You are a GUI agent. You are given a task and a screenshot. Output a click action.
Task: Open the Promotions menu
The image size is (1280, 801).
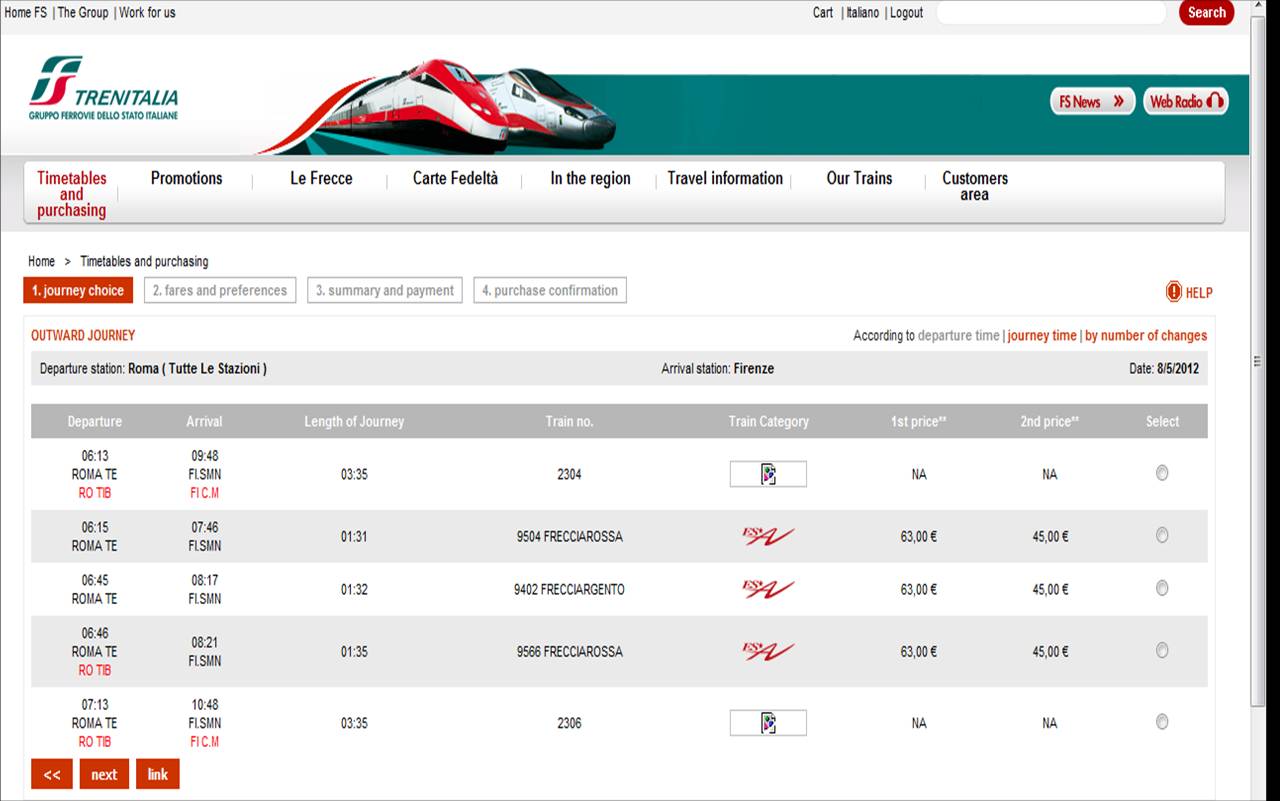coord(186,178)
